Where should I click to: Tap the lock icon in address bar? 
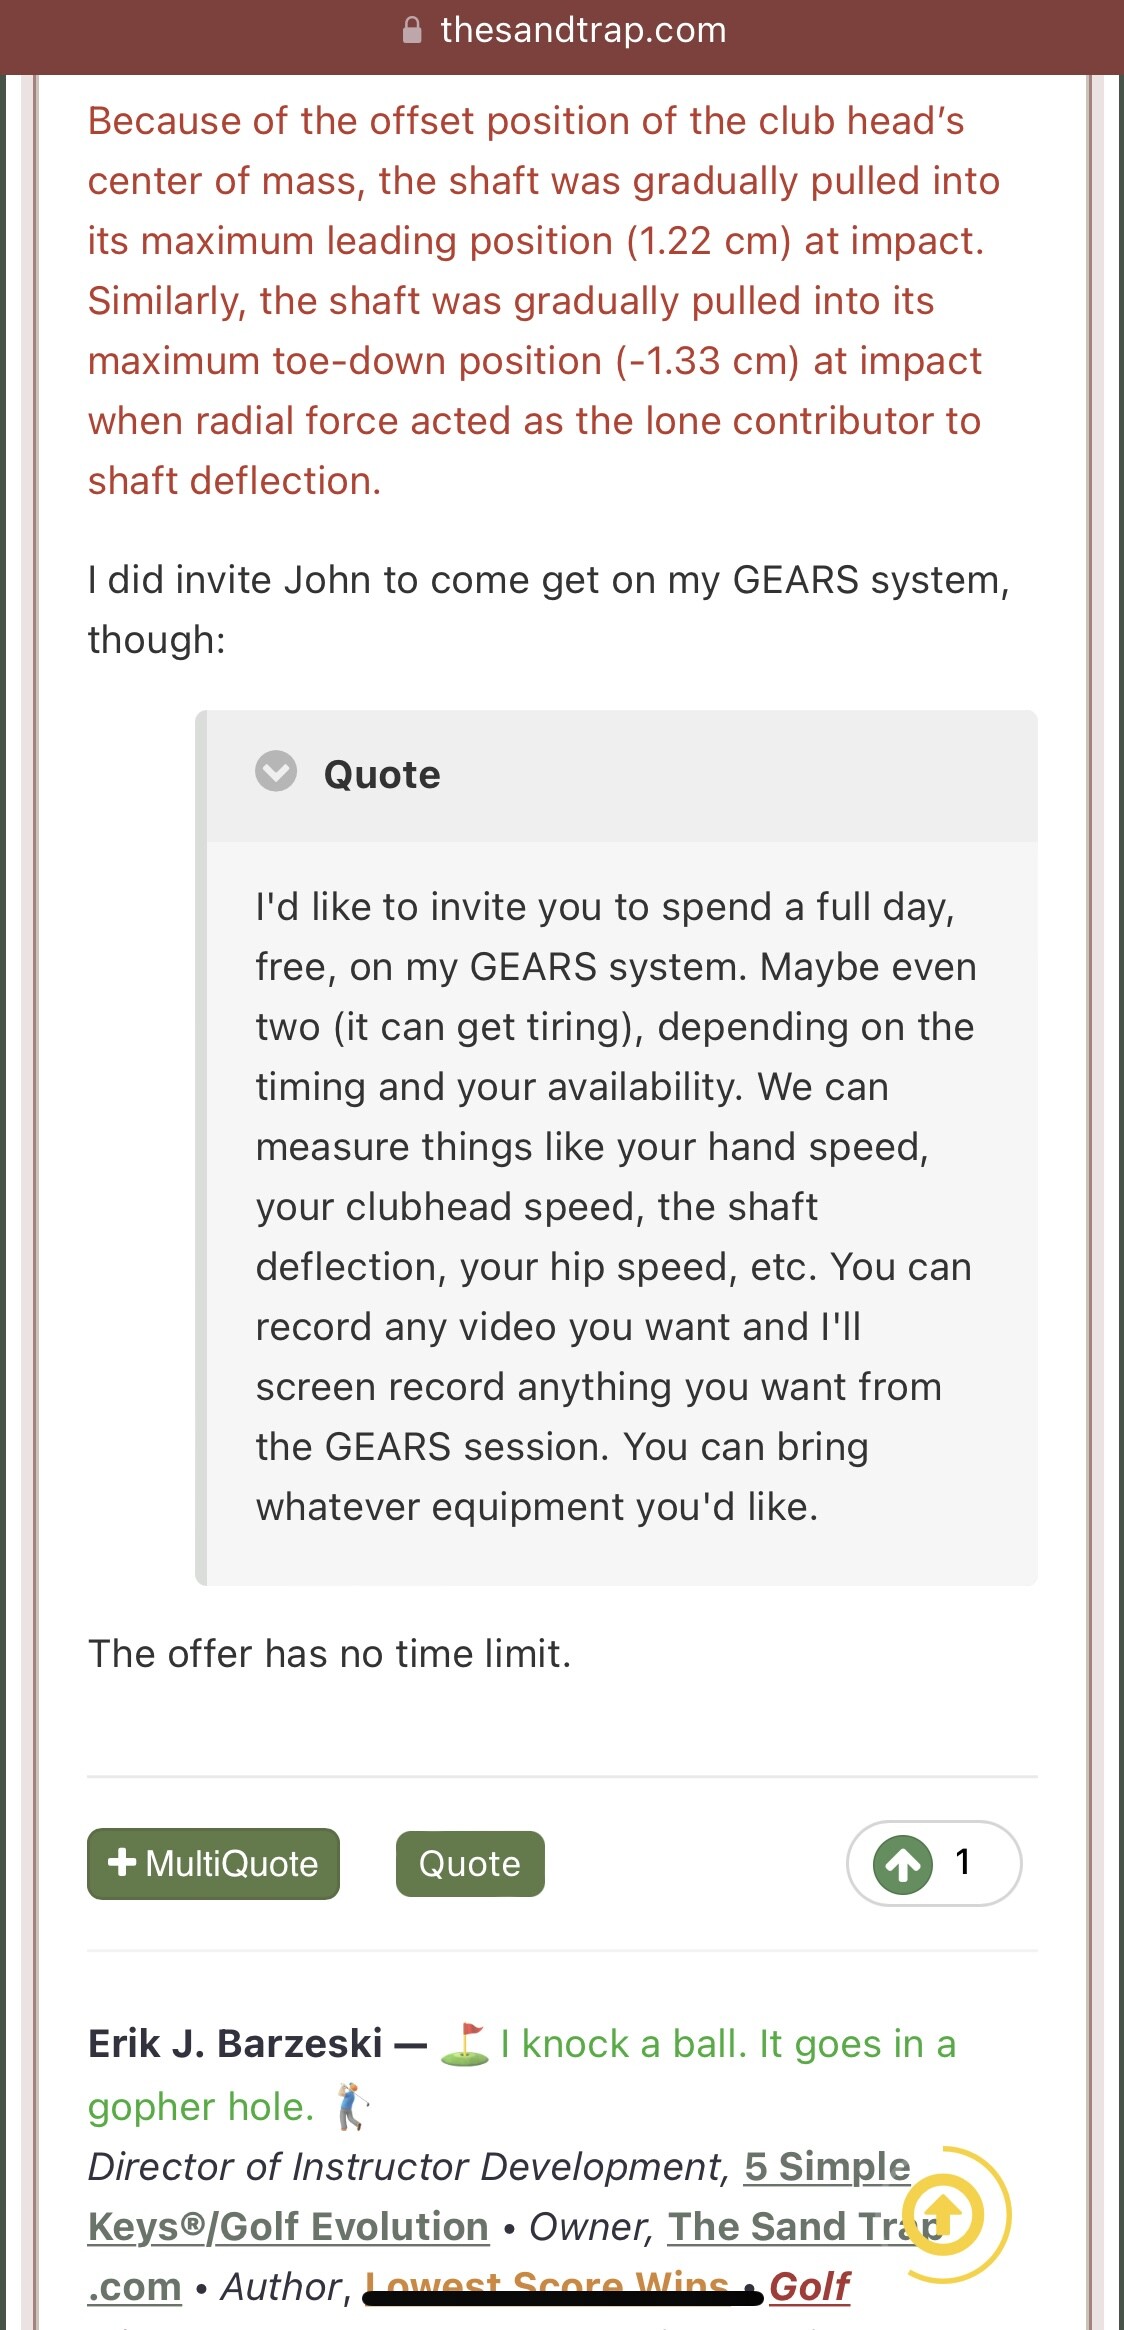click(412, 31)
